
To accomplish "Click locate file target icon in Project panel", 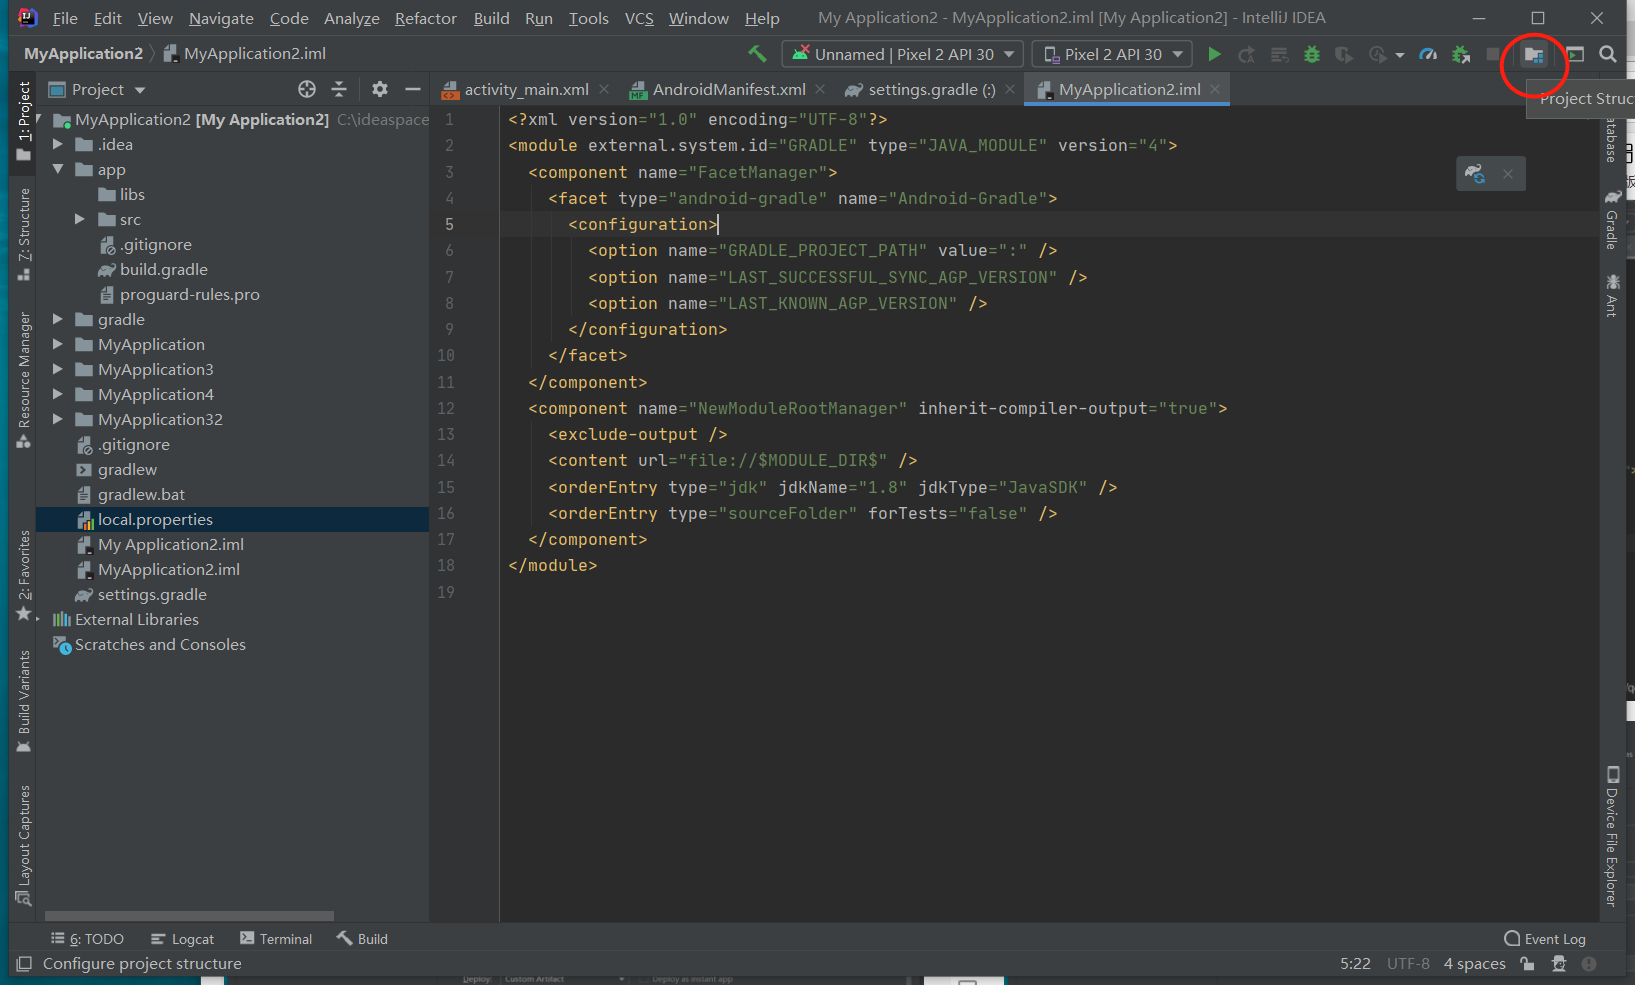I will (307, 89).
